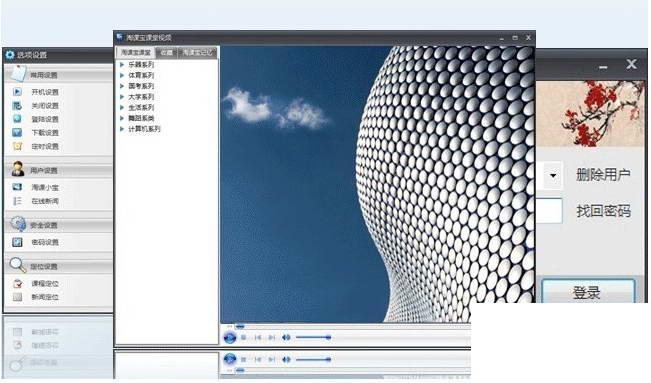The width and height of the screenshot is (651, 383).
Task: Select the 淘课宝课堂 tab
Action: coord(136,52)
